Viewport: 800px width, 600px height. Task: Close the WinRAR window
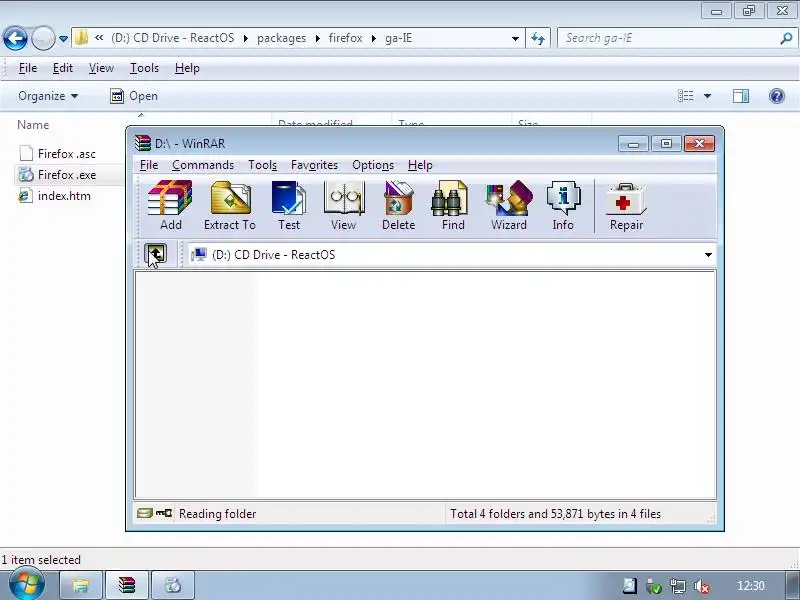pos(699,144)
